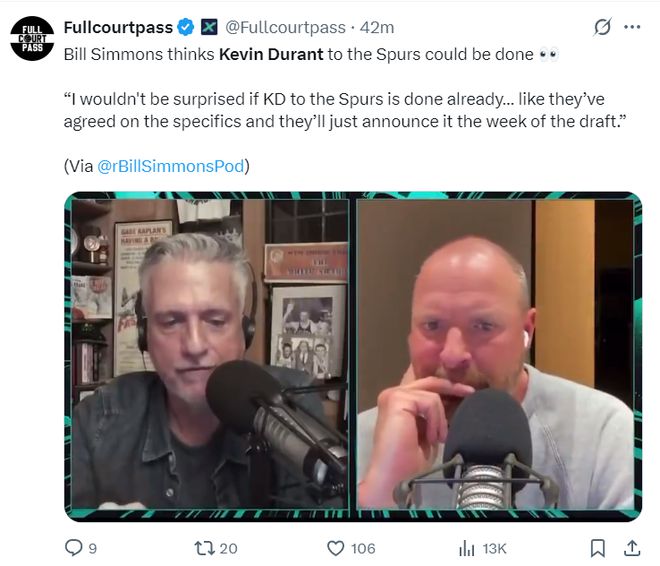
Task: Click the Fullcourtpass display name
Action: pos(118,27)
